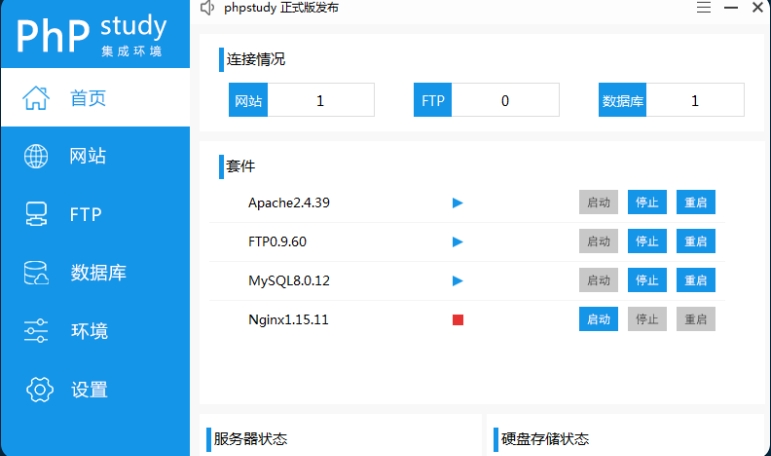Switch to the 网站 sidebar tab
The width and height of the screenshot is (771, 456).
[x=88, y=156]
